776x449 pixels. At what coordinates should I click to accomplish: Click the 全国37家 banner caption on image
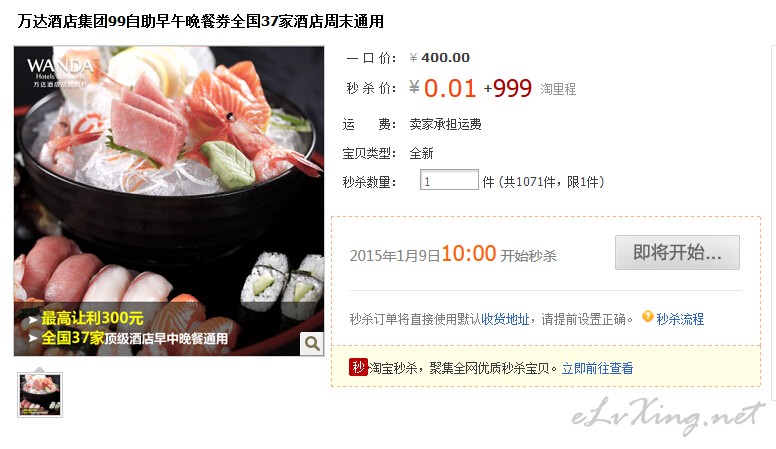134,338
